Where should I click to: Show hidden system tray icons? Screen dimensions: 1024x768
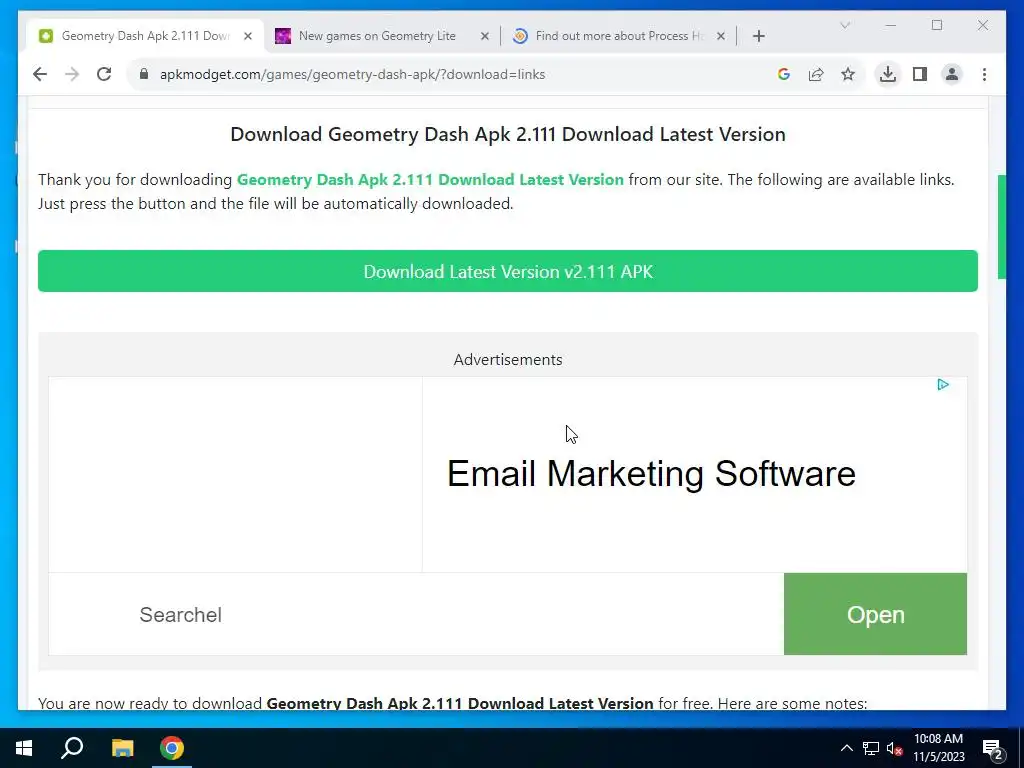click(x=846, y=748)
